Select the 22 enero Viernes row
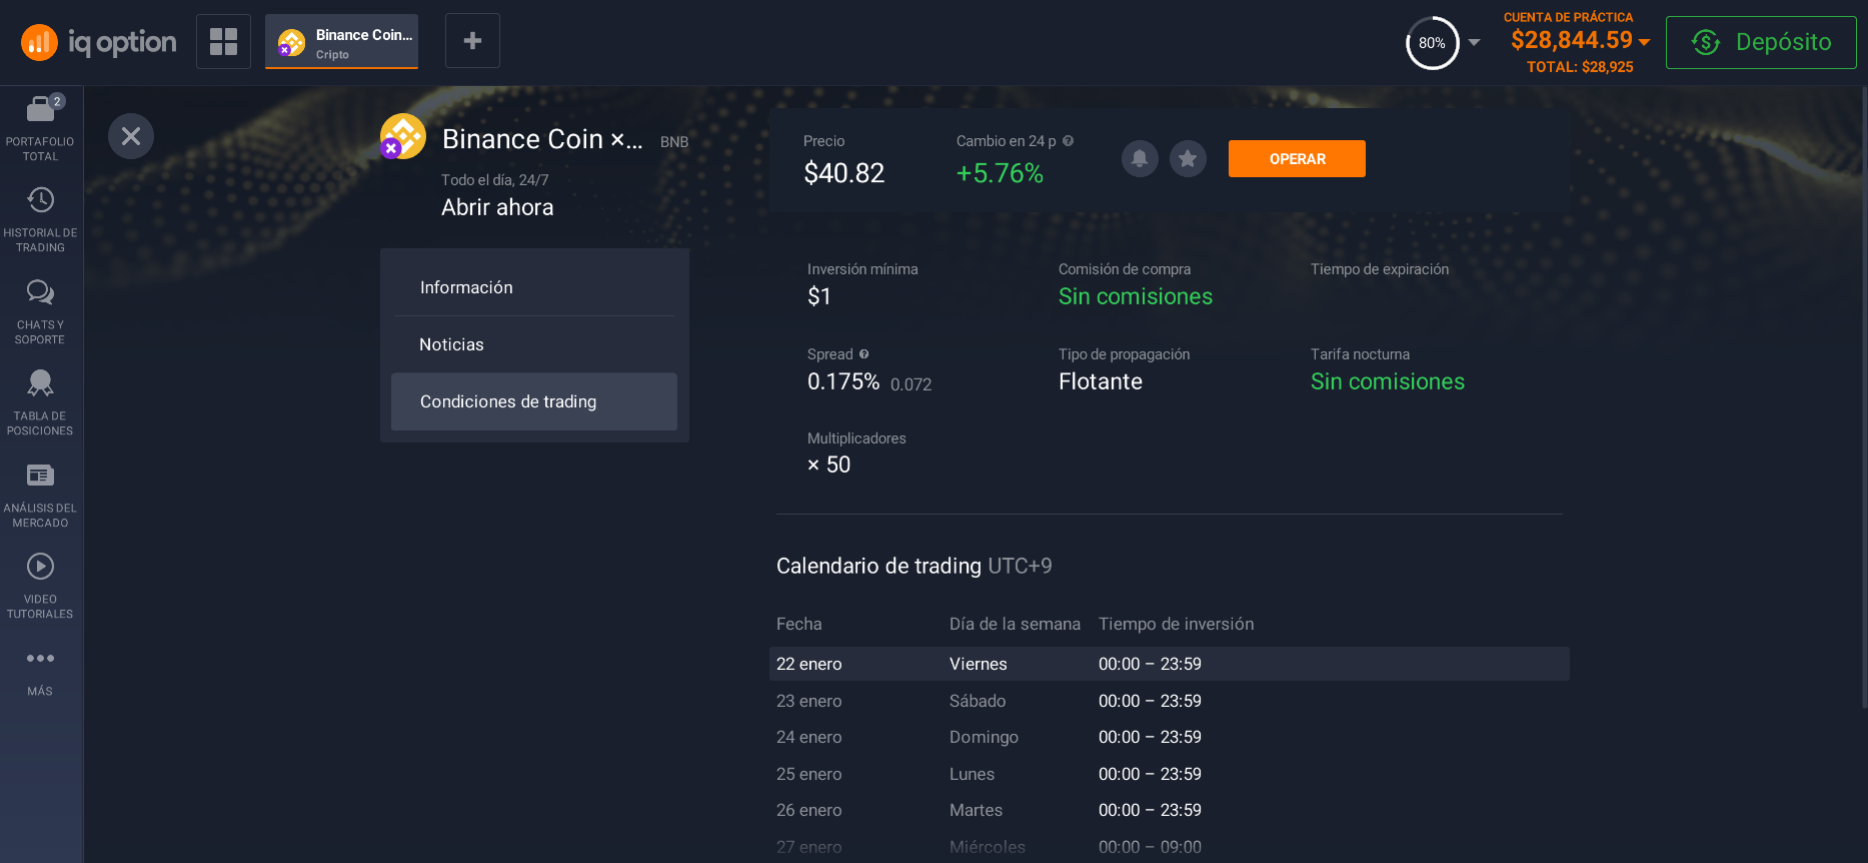 click(1169, 664)
